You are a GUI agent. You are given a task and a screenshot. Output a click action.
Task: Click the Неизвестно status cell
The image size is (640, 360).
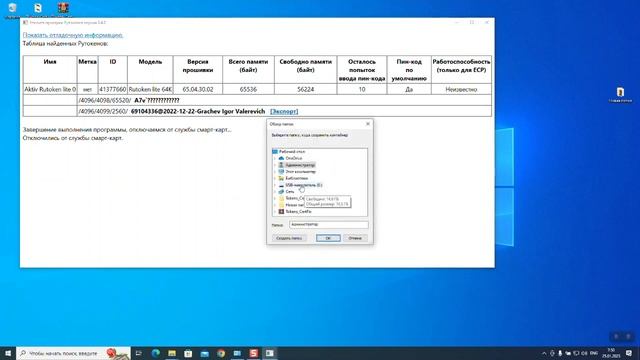(461, 89)
